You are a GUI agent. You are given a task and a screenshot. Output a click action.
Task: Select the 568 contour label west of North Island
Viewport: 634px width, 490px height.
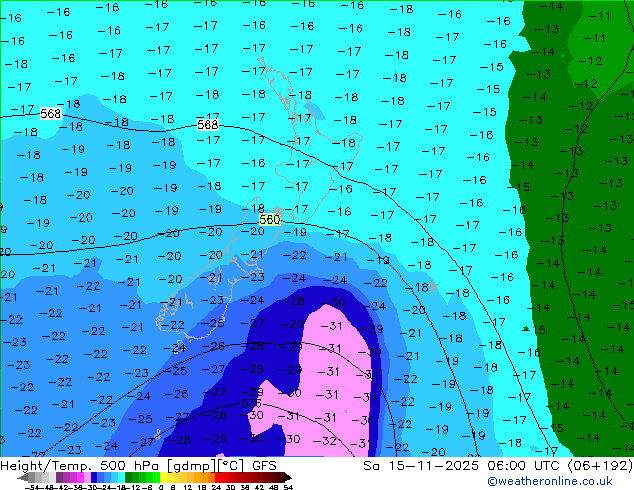tap(208, 125)
